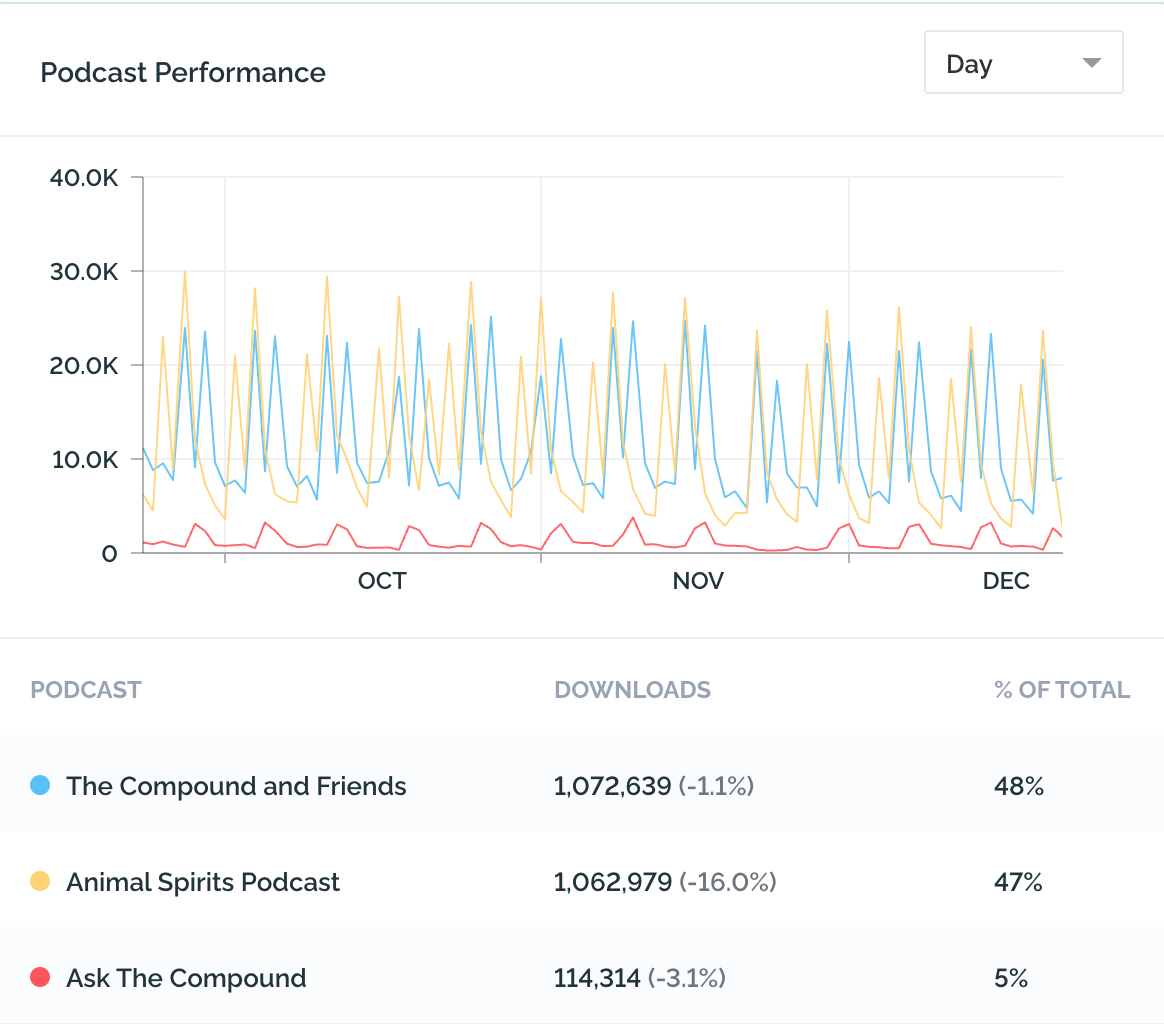The height and width of the screenshot is (1024, 1164).
Task: Sort by the PODCAST column header
Action: pyautogui.click(x=86, y=690)
